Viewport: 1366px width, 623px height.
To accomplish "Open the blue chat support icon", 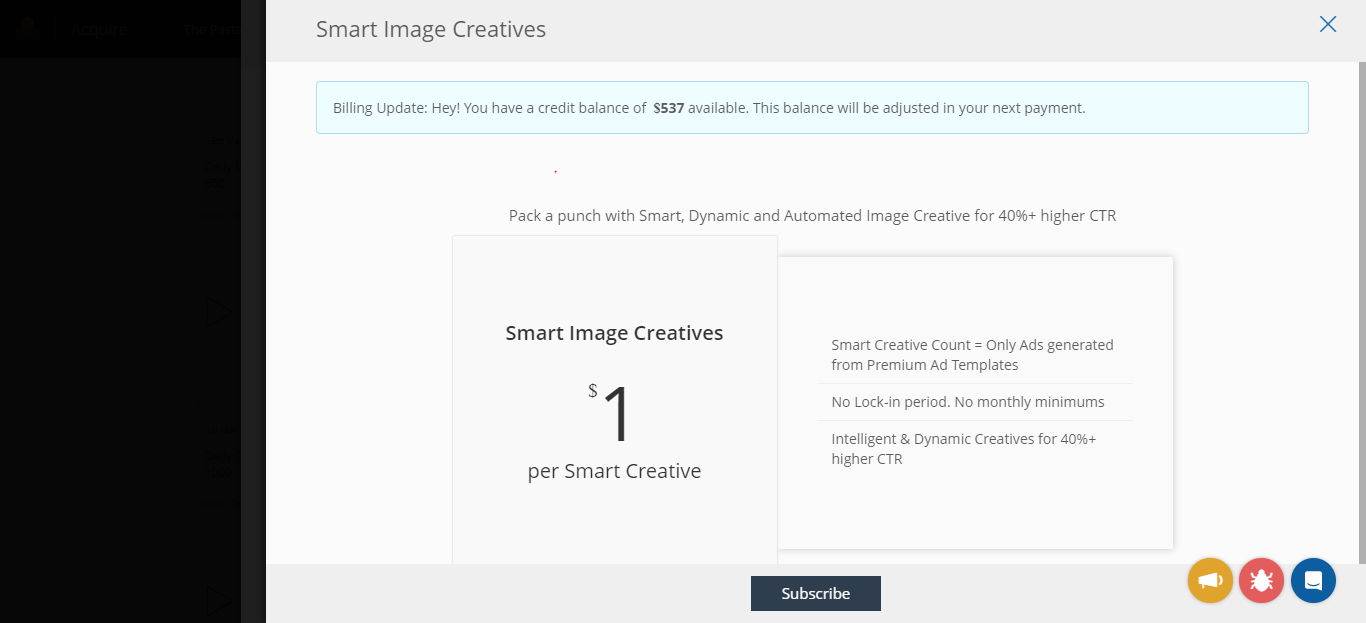I will pyautogui.click(x=1313, y=580).
